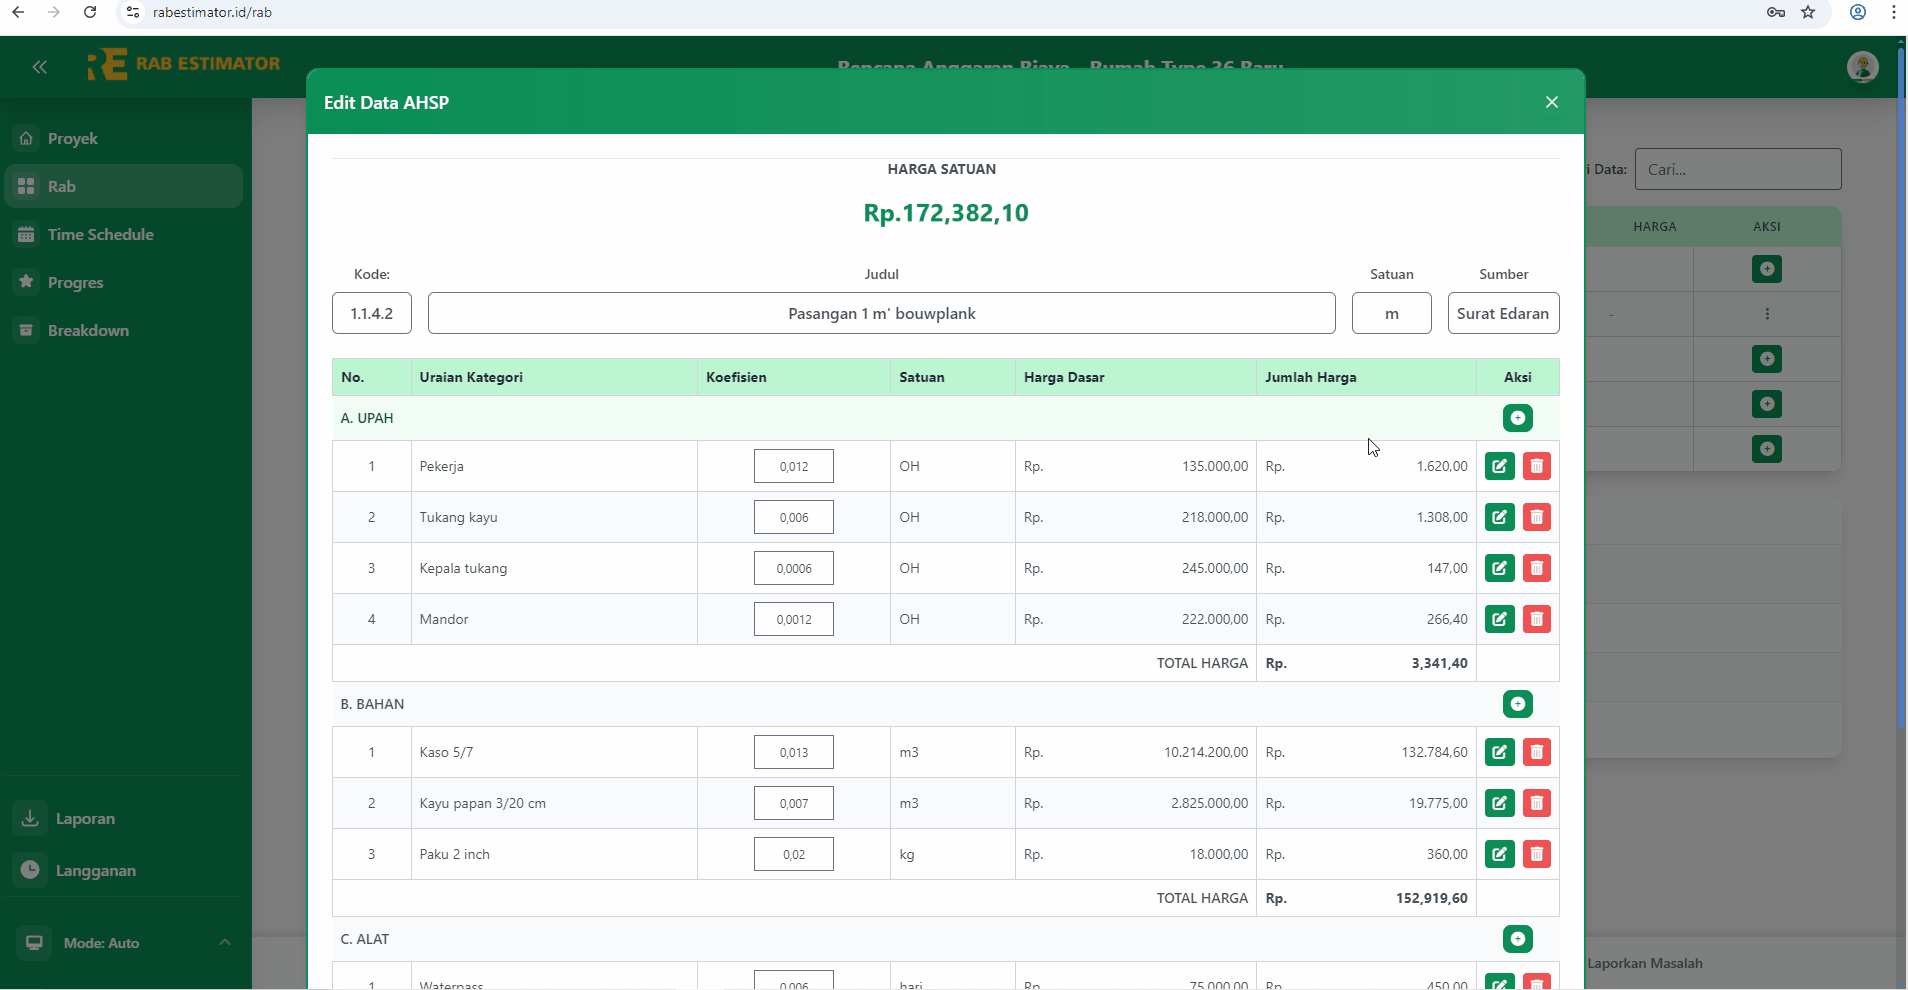Delete the Paku 2 inch row
Screen dimensions: 1908x990
tap(1536, 854)
